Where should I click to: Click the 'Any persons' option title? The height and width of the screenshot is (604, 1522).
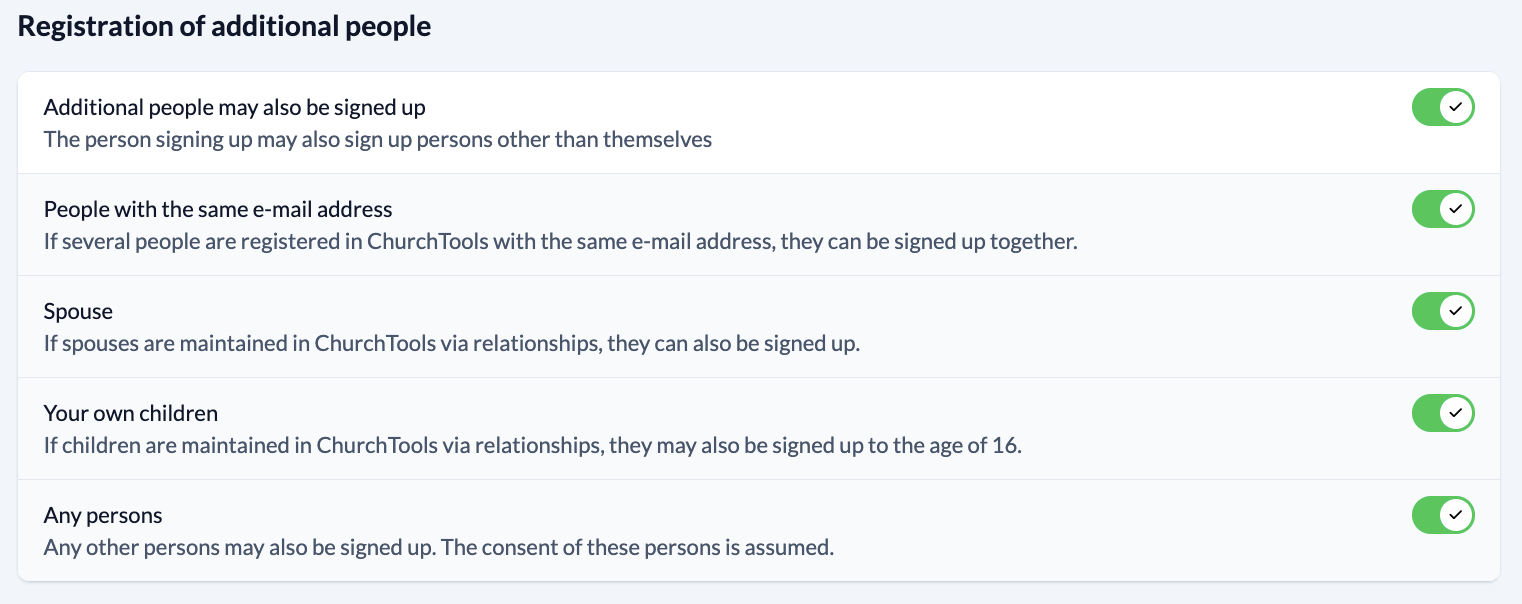pyautogui.click(x=103, y=515)
